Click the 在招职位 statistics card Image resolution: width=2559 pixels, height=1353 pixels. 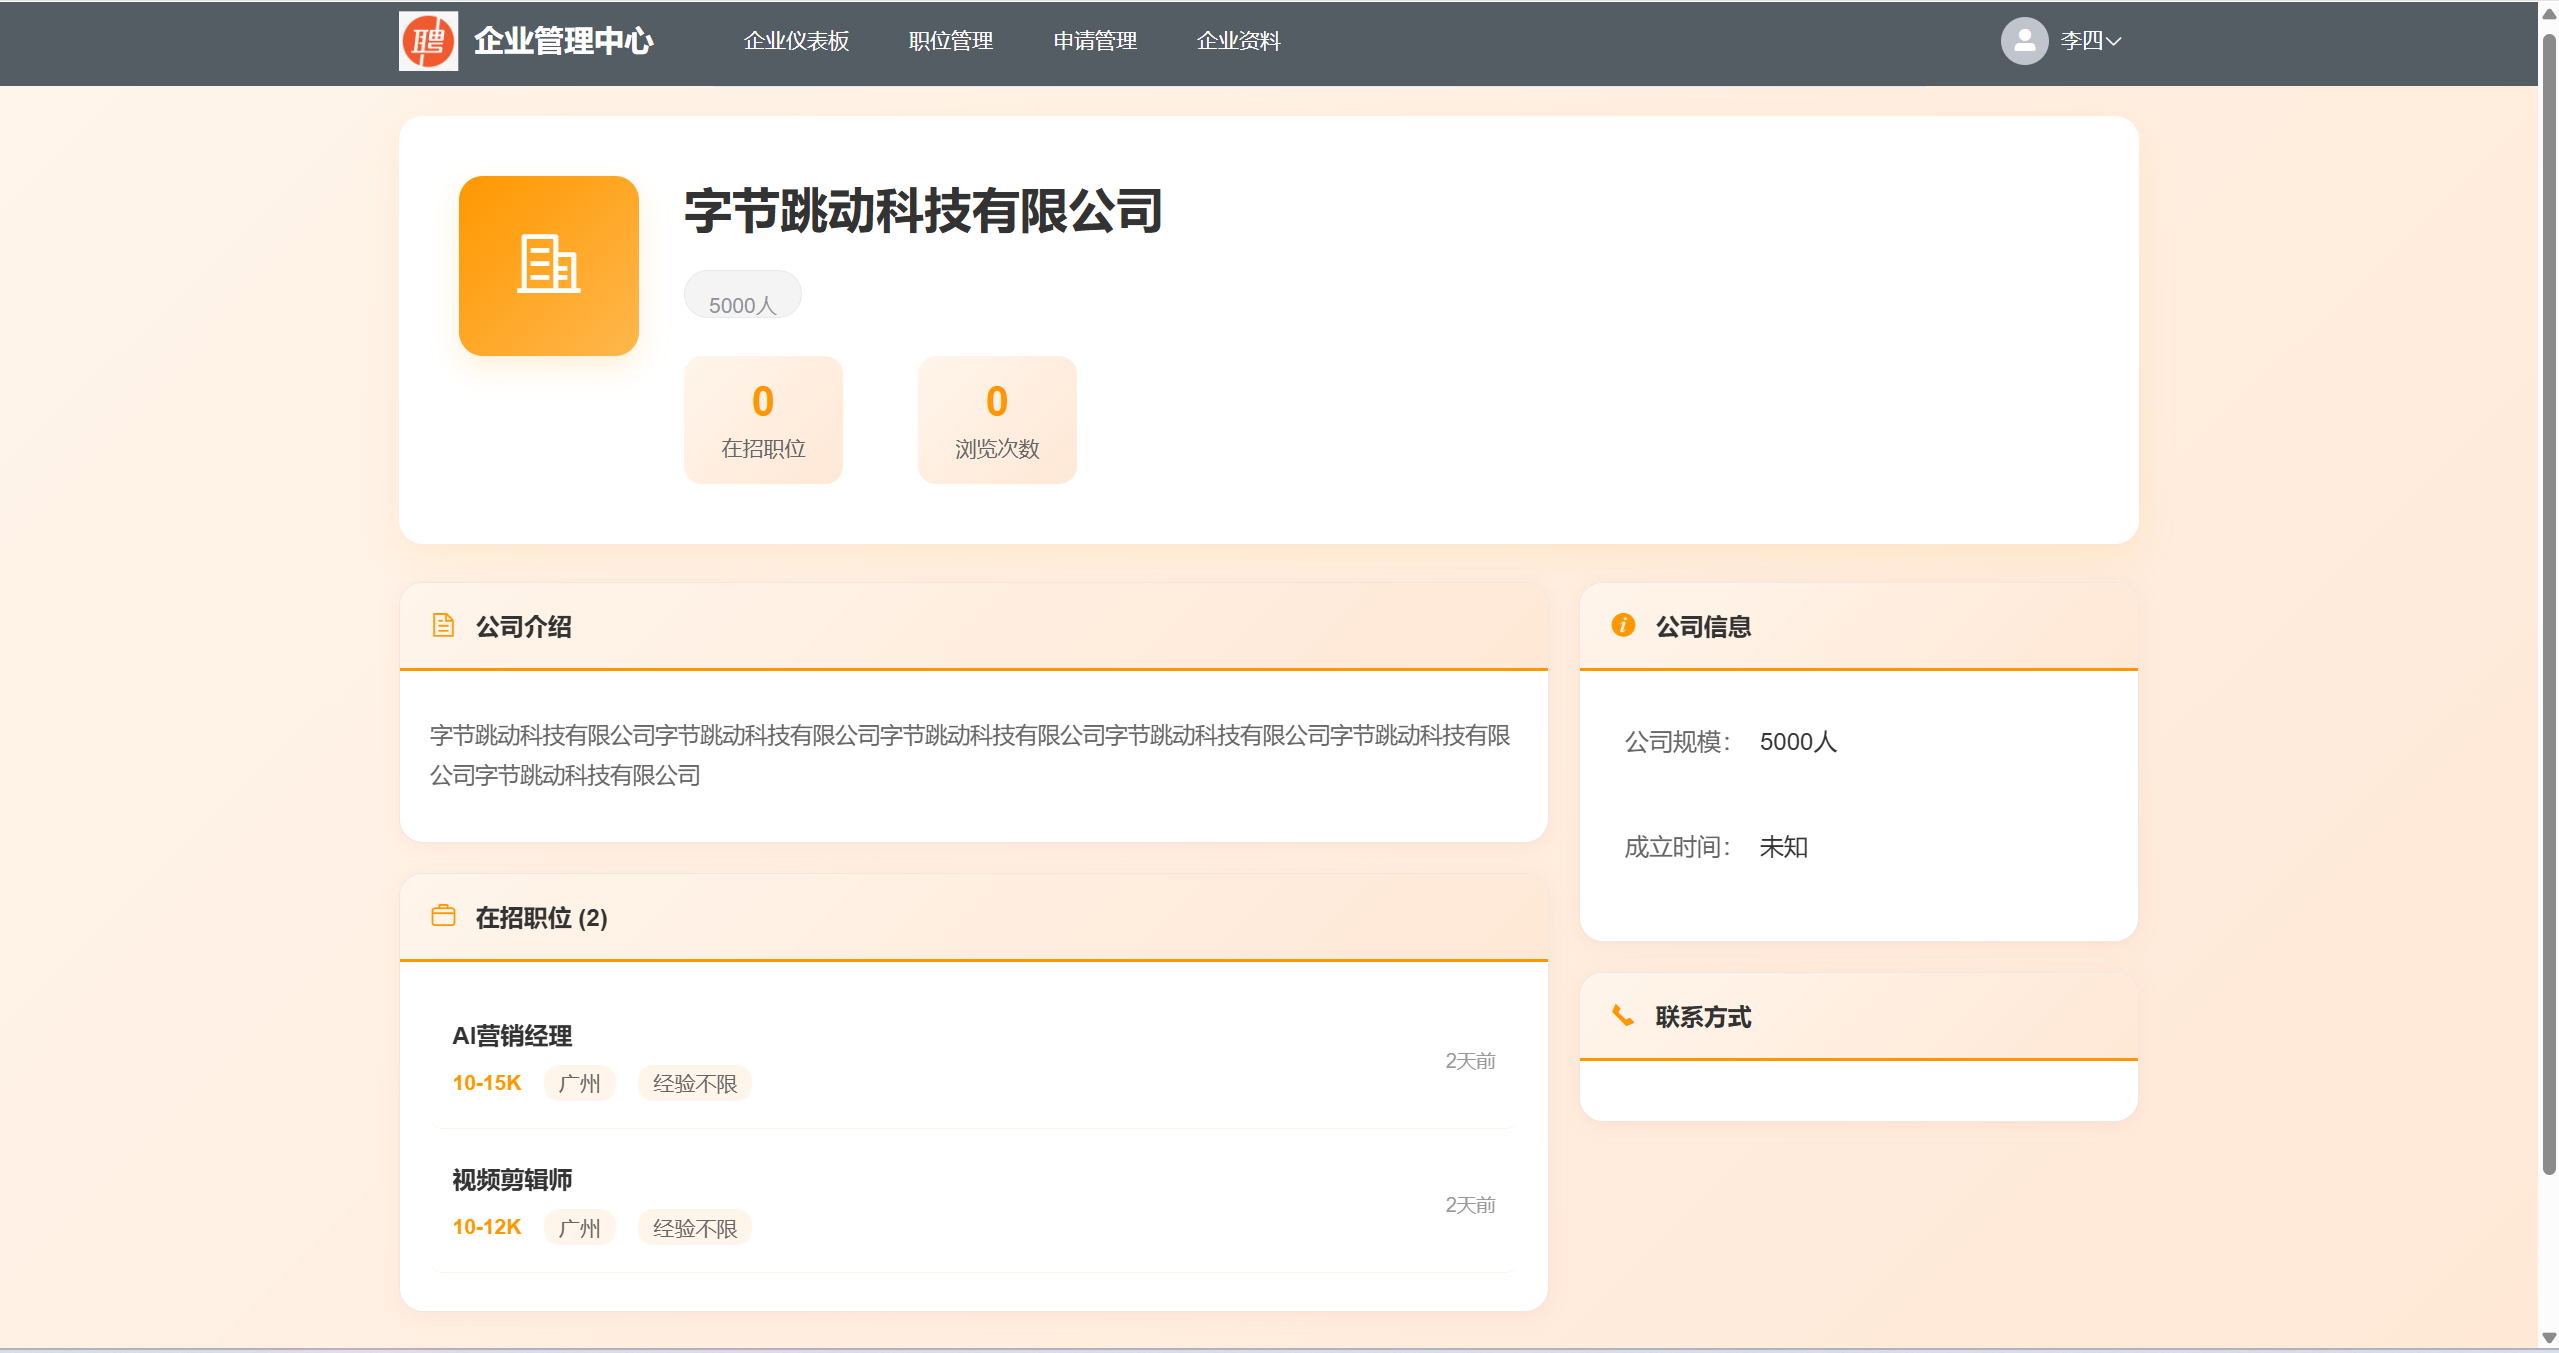coord(763,419)
